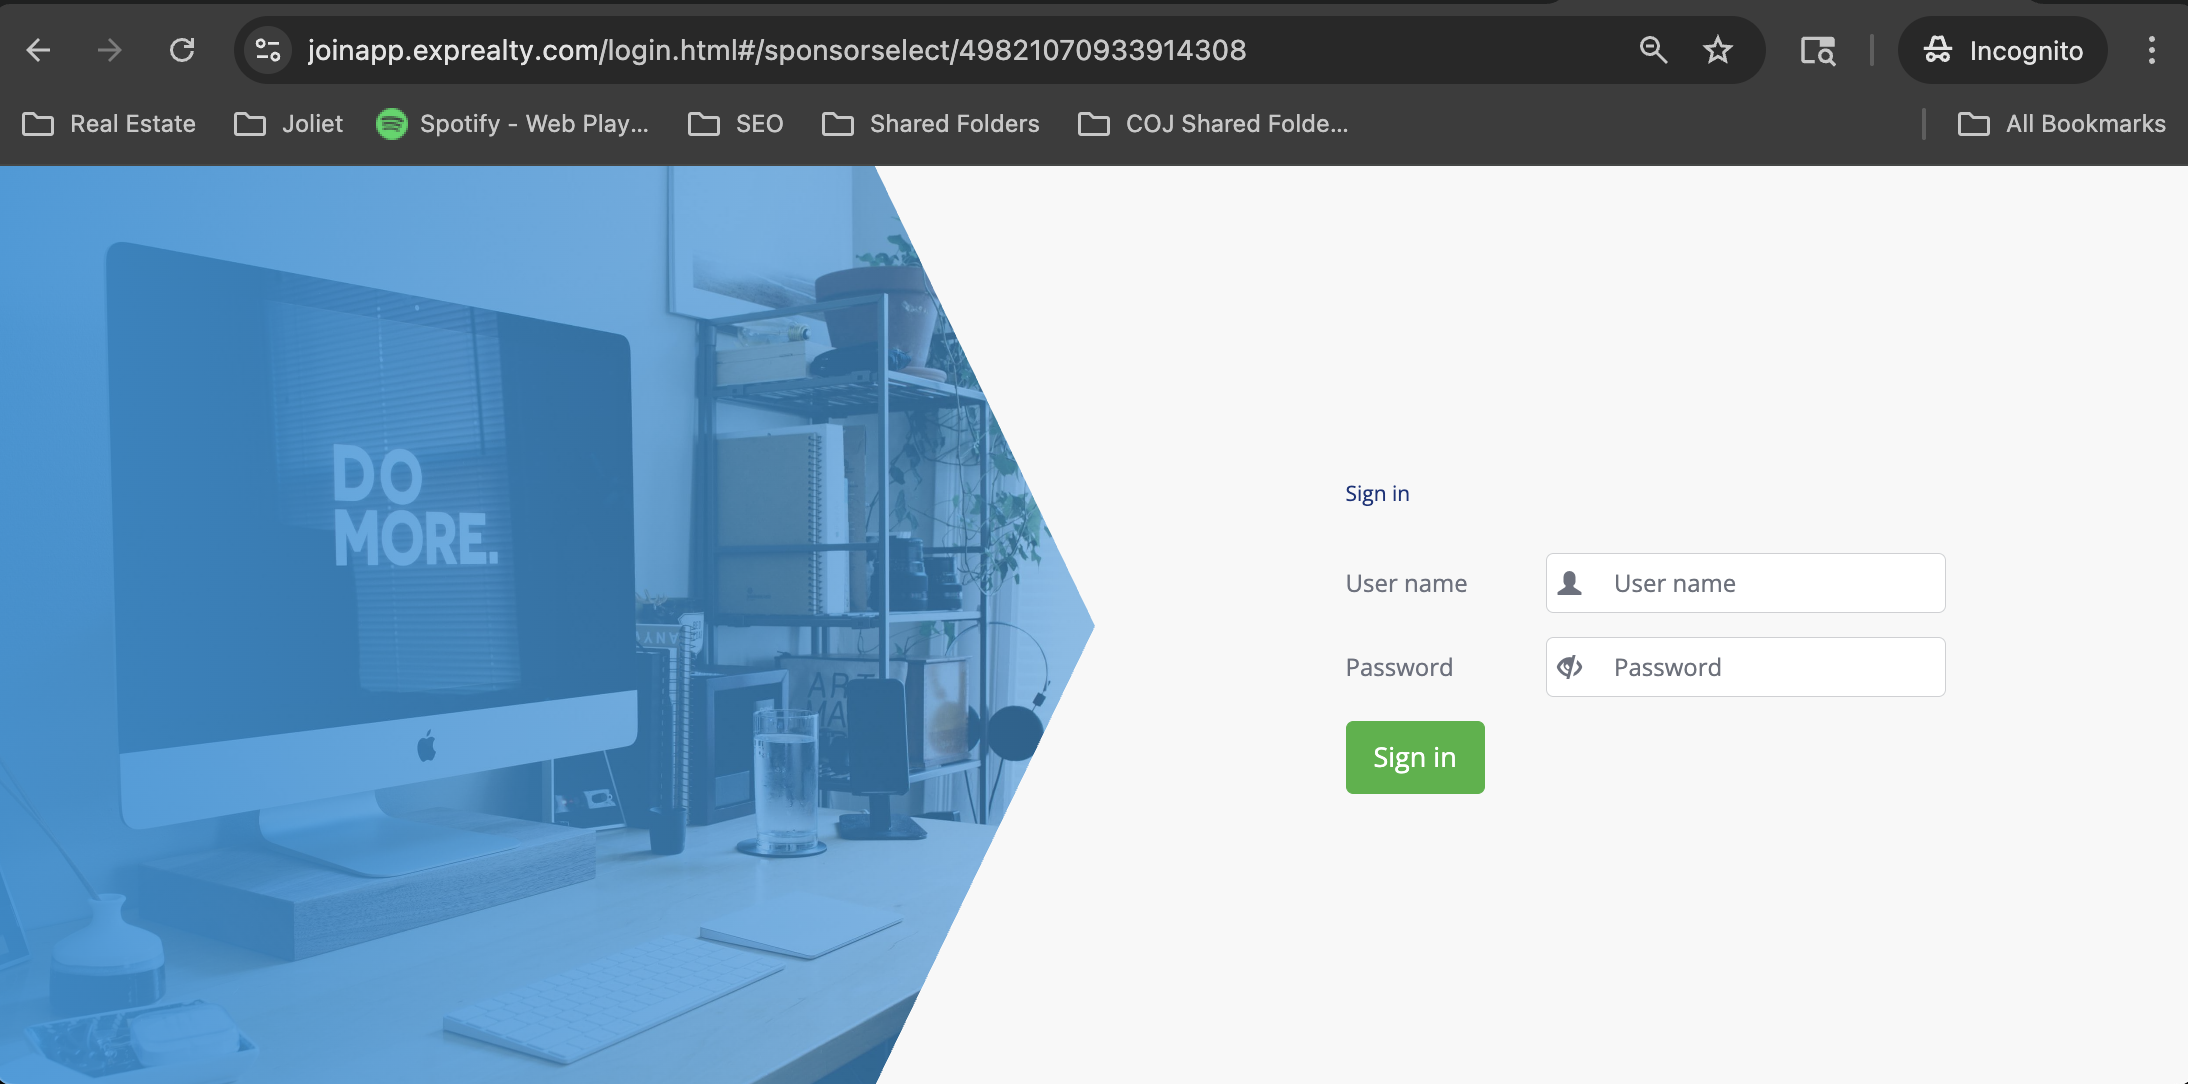Click the browser forward arrow

pos(110,50)
